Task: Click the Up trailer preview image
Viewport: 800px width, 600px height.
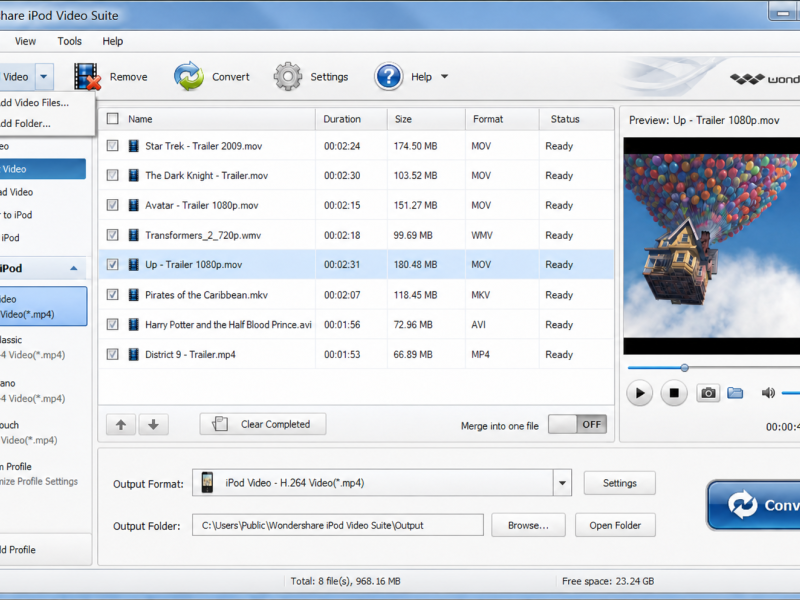Action: 712,245
